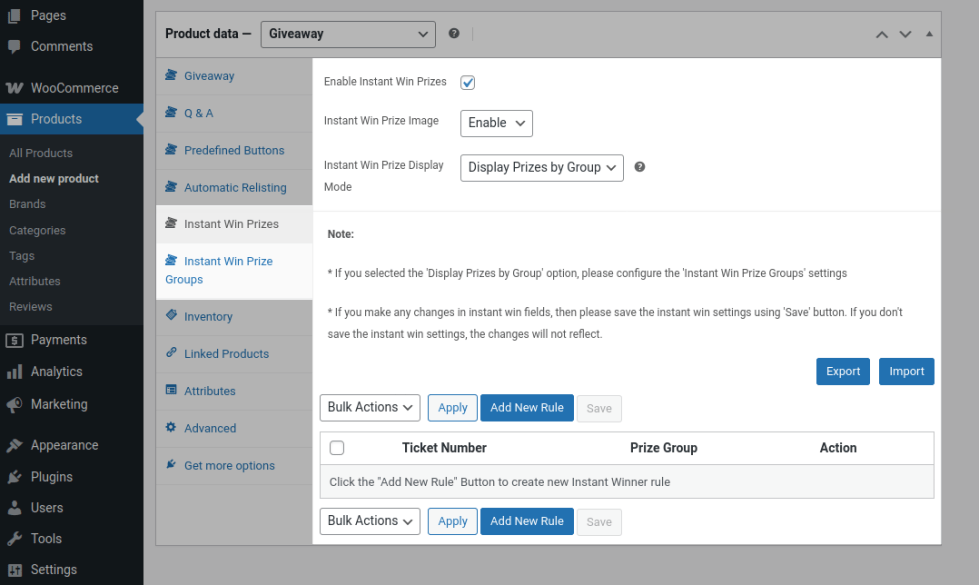979x585 pixels.
Task: Uncheck Enable Instant Win Prizes checkbox
Action: point(467,82)
